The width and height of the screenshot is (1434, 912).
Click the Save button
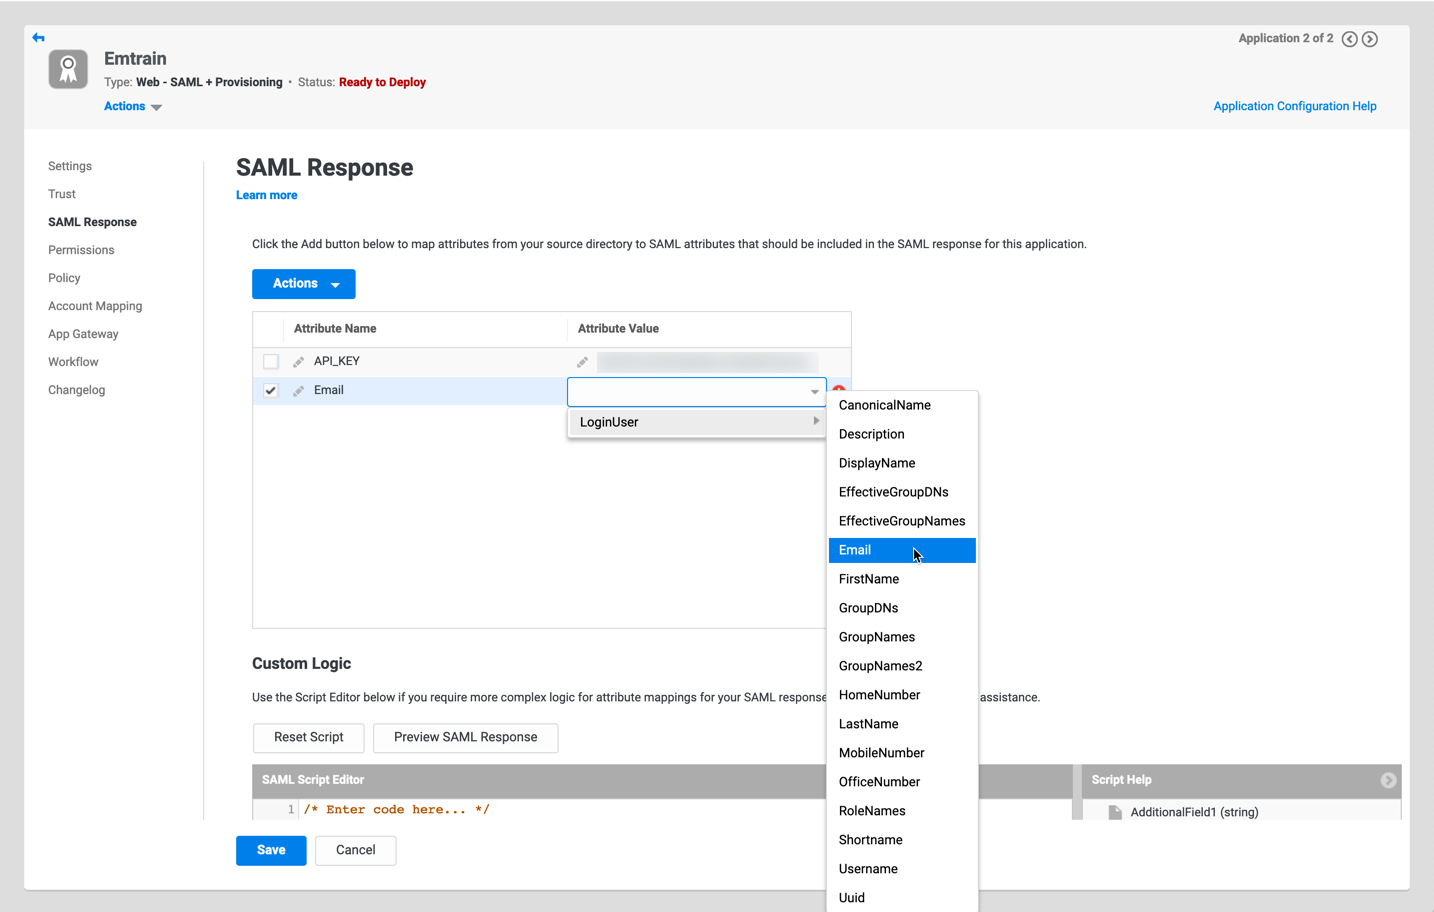point(271,850)
